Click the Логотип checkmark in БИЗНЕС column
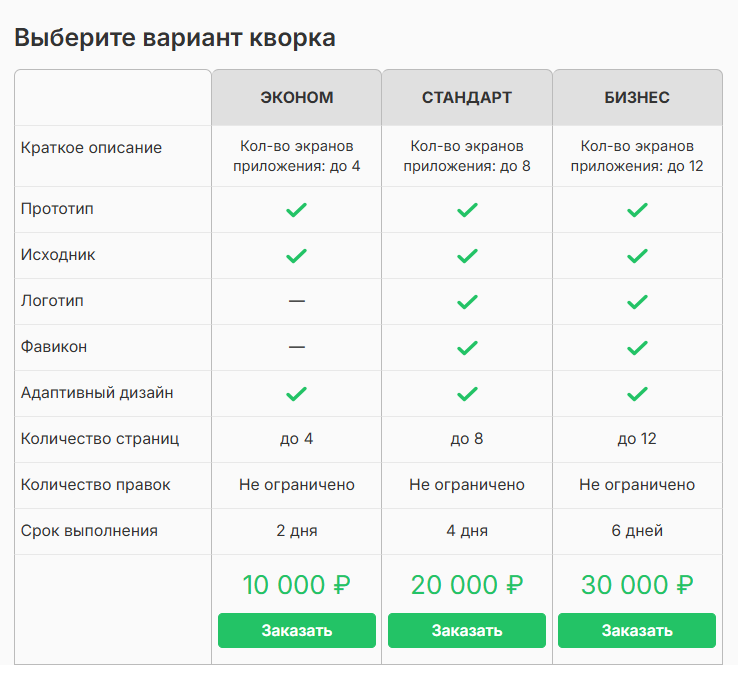 click(637, 302)
